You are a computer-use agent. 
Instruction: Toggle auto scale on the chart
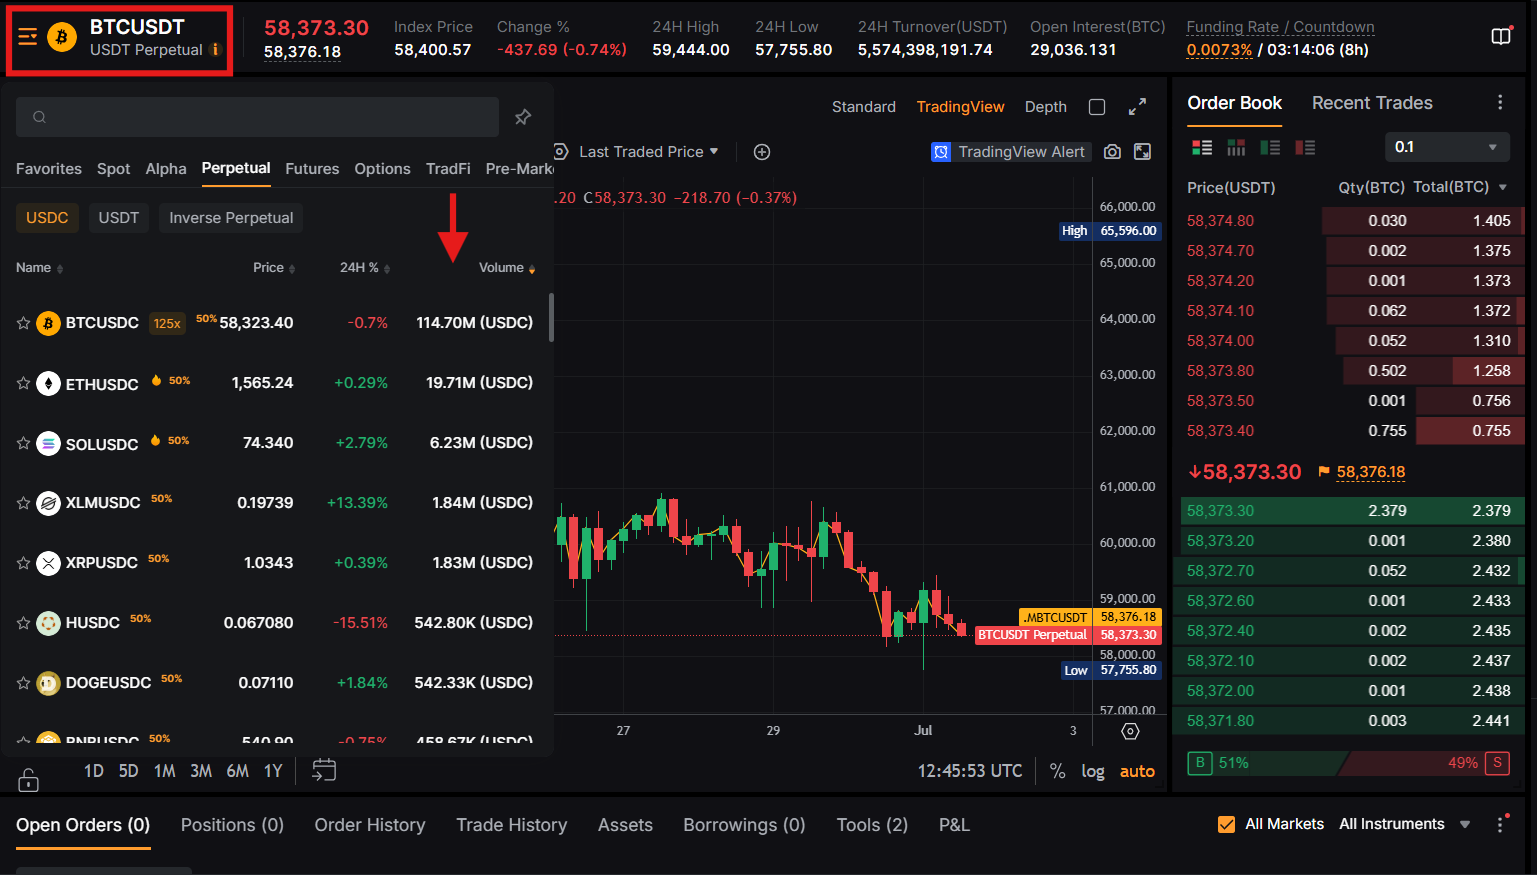(x=1137, y=771)
